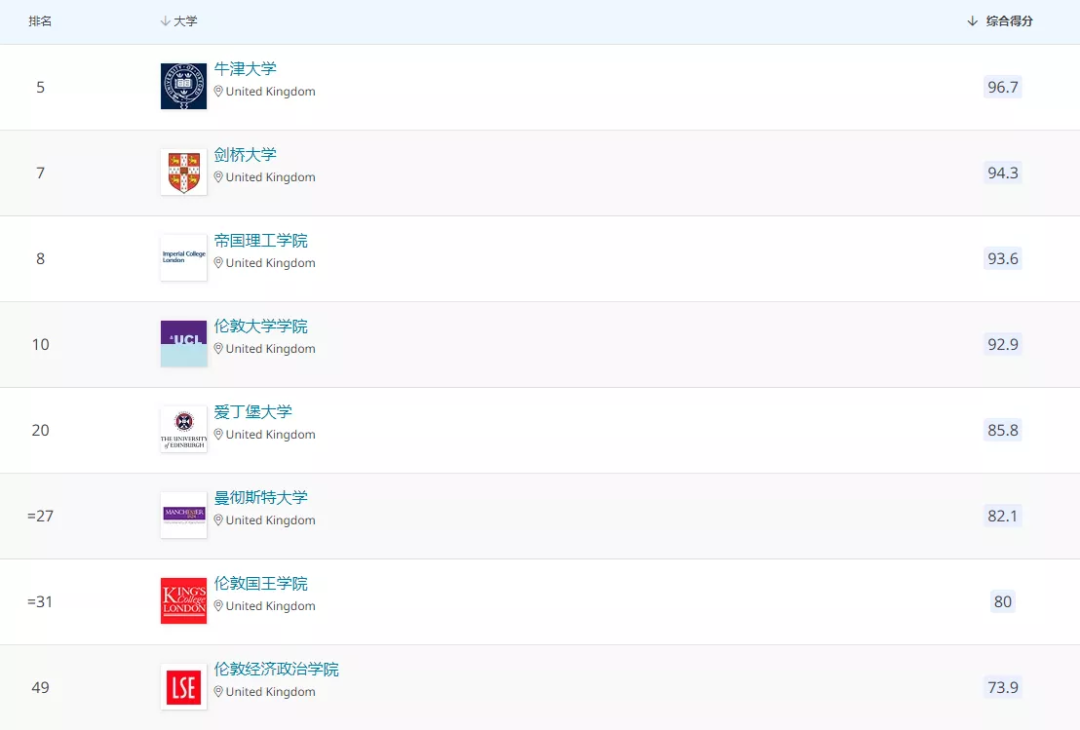The image size is (1080, 730).
Task: Select the score 82.1 value
Action: point(1003,516)
